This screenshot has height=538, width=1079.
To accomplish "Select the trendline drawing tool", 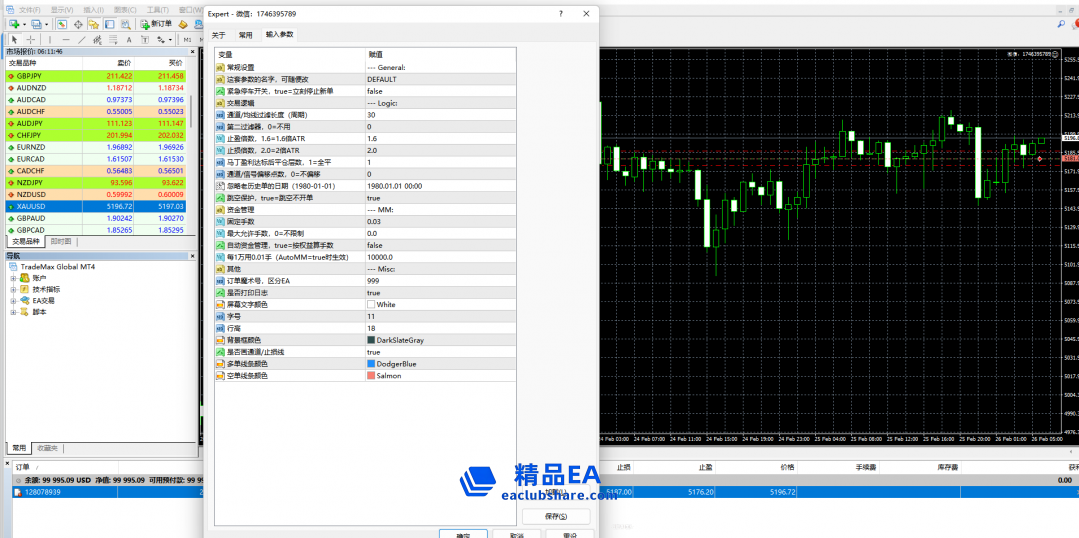I will coord(82,40).
